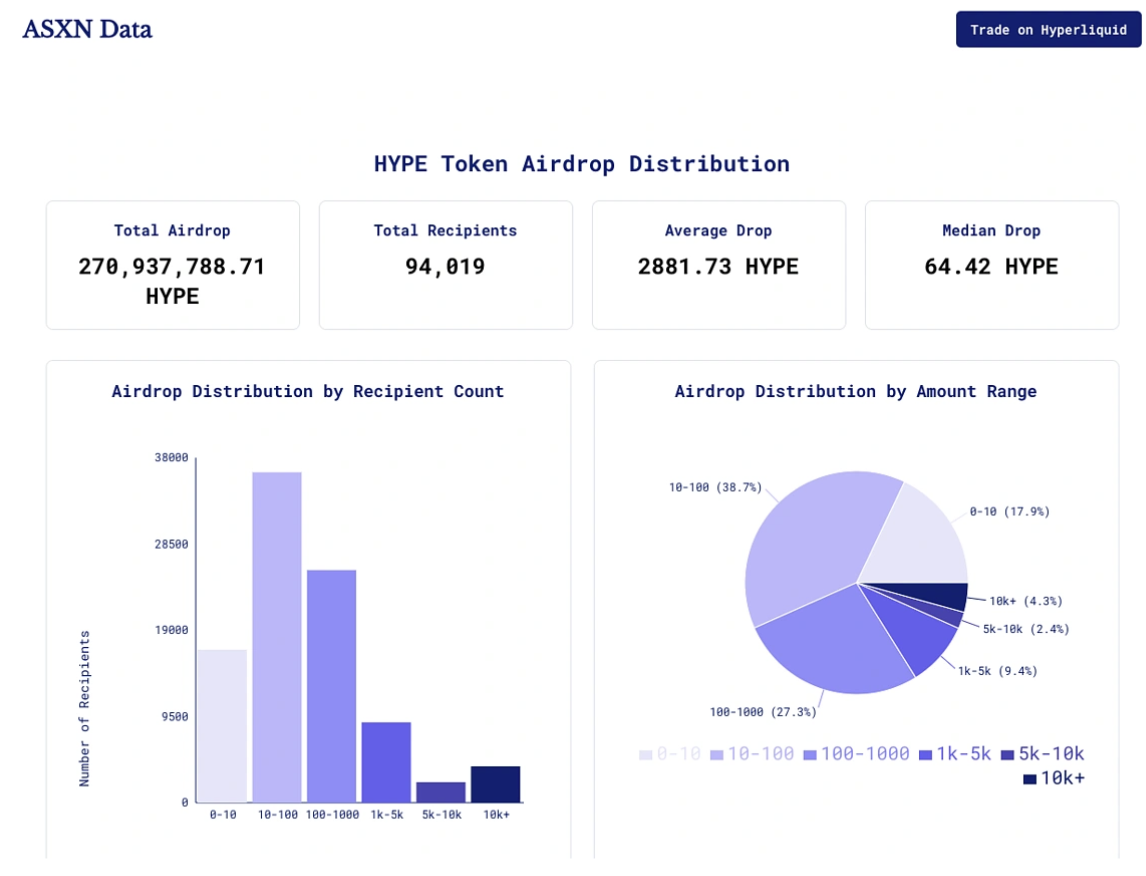Click the Median Drop stat card
1146x876 pixels.
[991, 265]
